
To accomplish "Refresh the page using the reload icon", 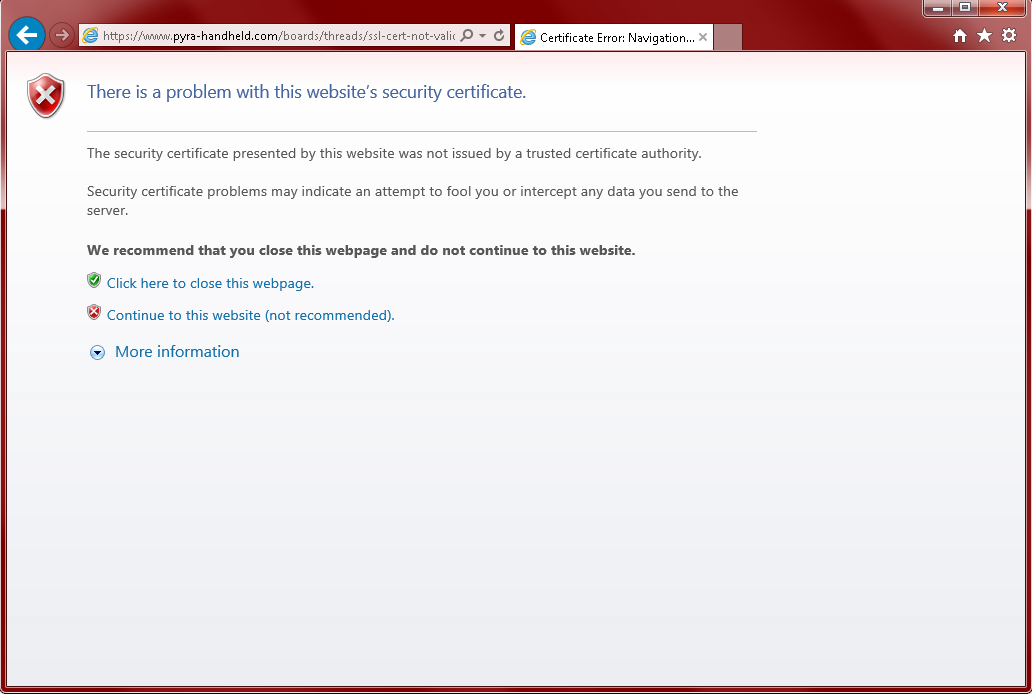I will [x=499, y=36].
